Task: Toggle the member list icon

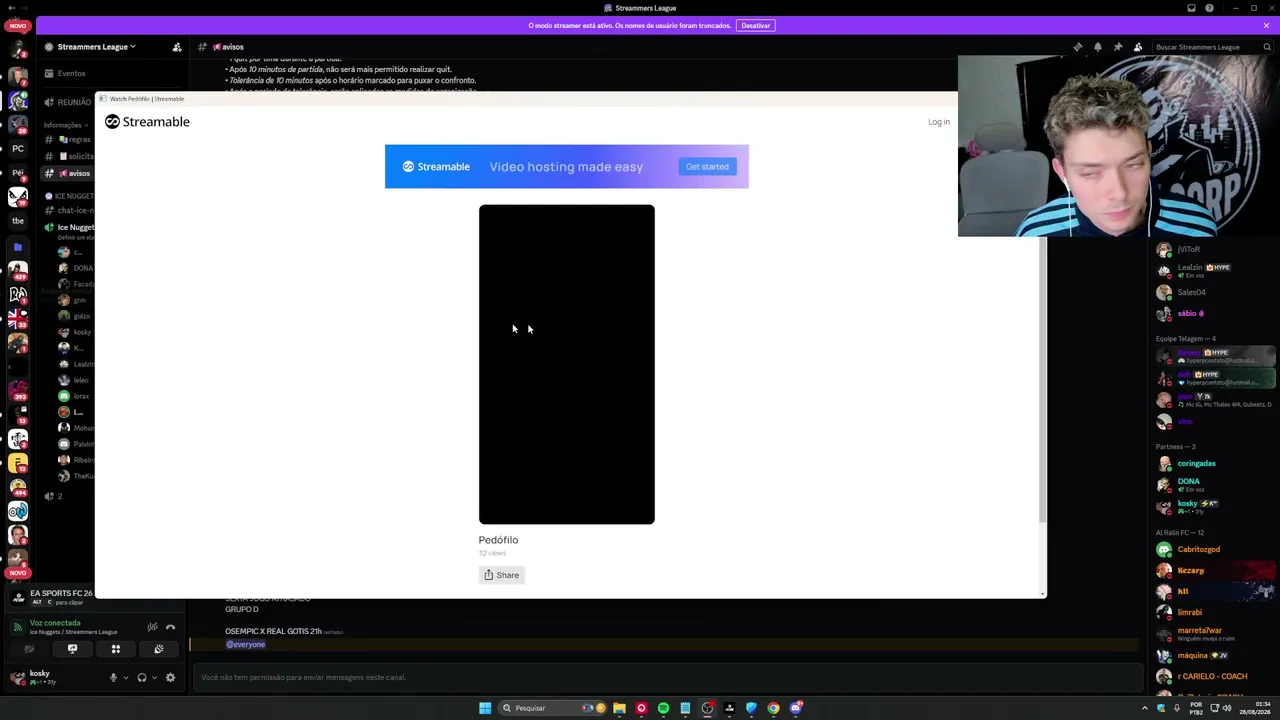Action: (1138, 47)
